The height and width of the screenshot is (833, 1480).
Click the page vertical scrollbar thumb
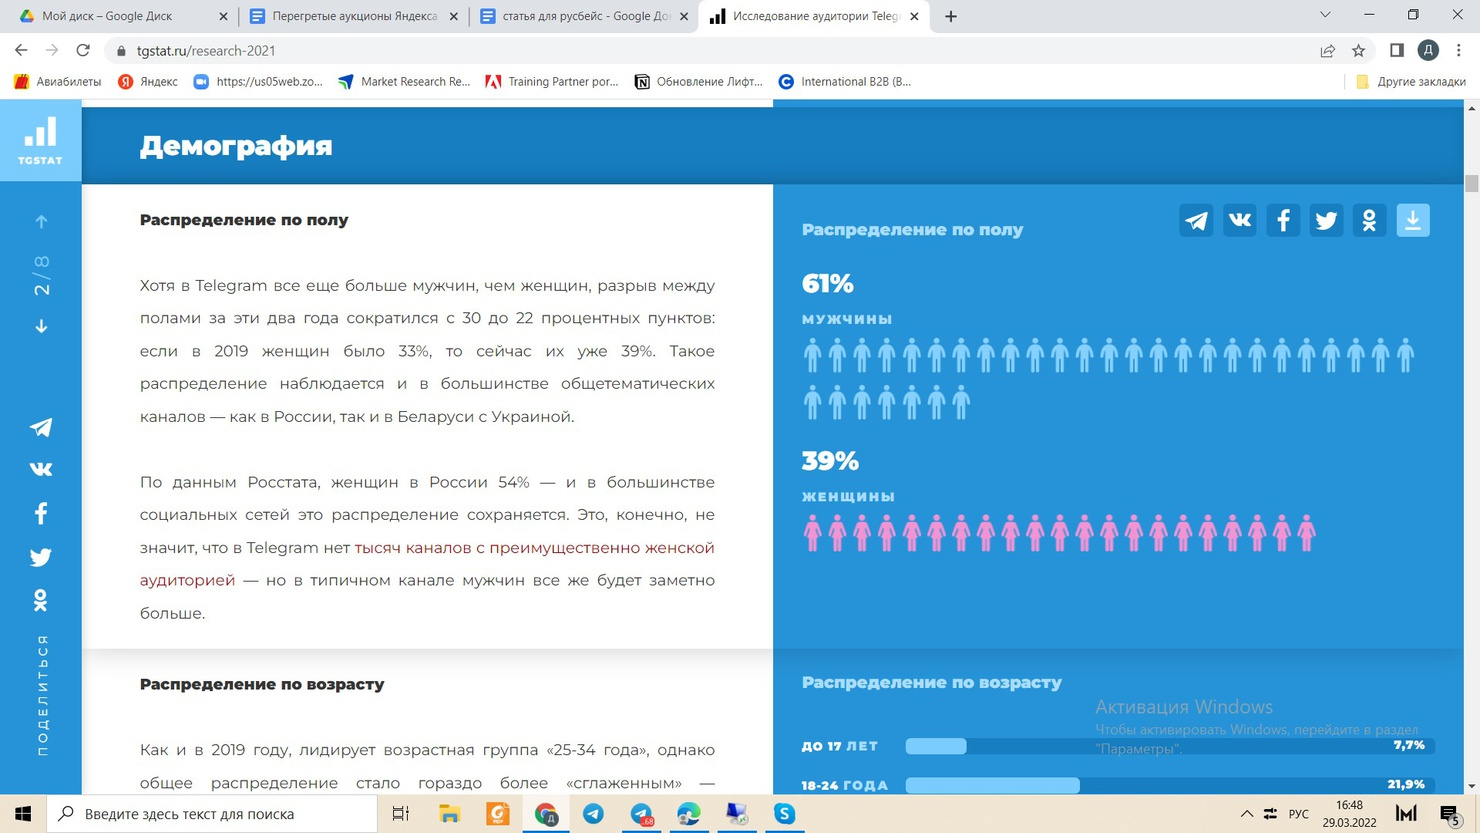point(1471,183)
